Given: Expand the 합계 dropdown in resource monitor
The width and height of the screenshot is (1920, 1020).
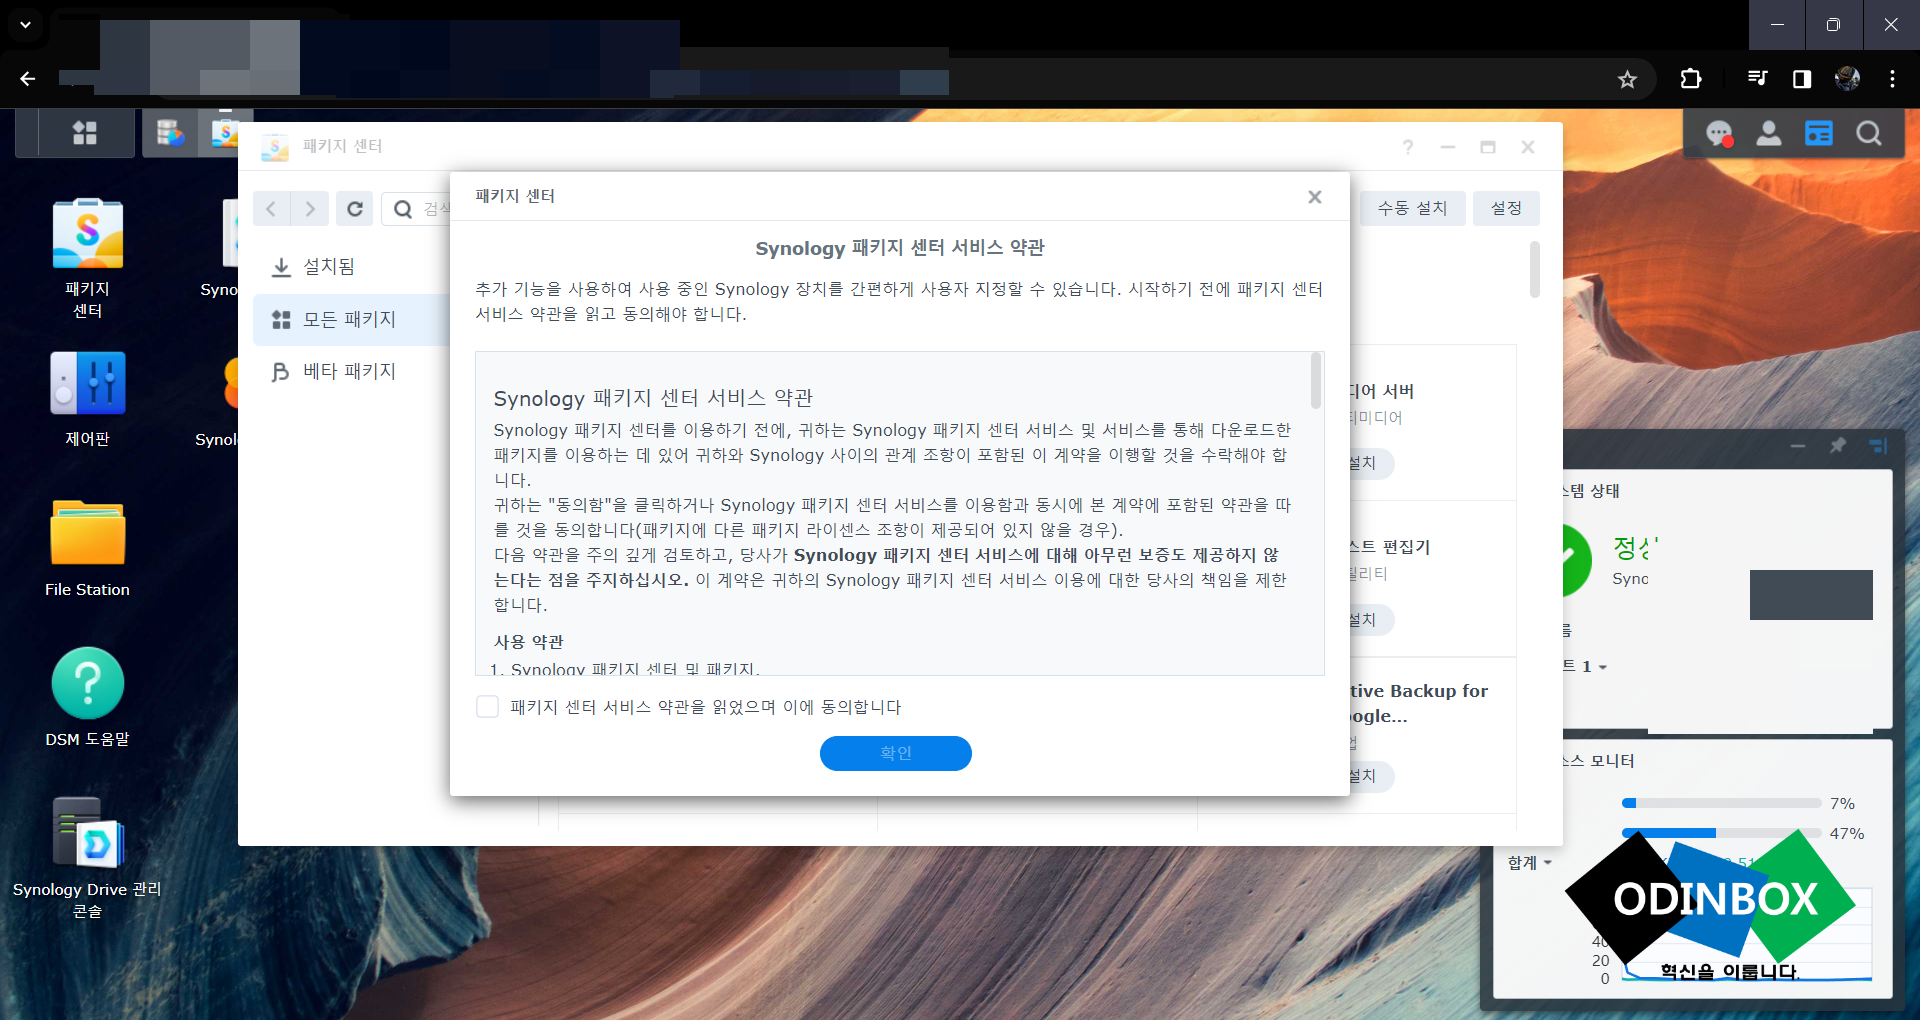Looking at the screenshot, I should pos(1529,863).
